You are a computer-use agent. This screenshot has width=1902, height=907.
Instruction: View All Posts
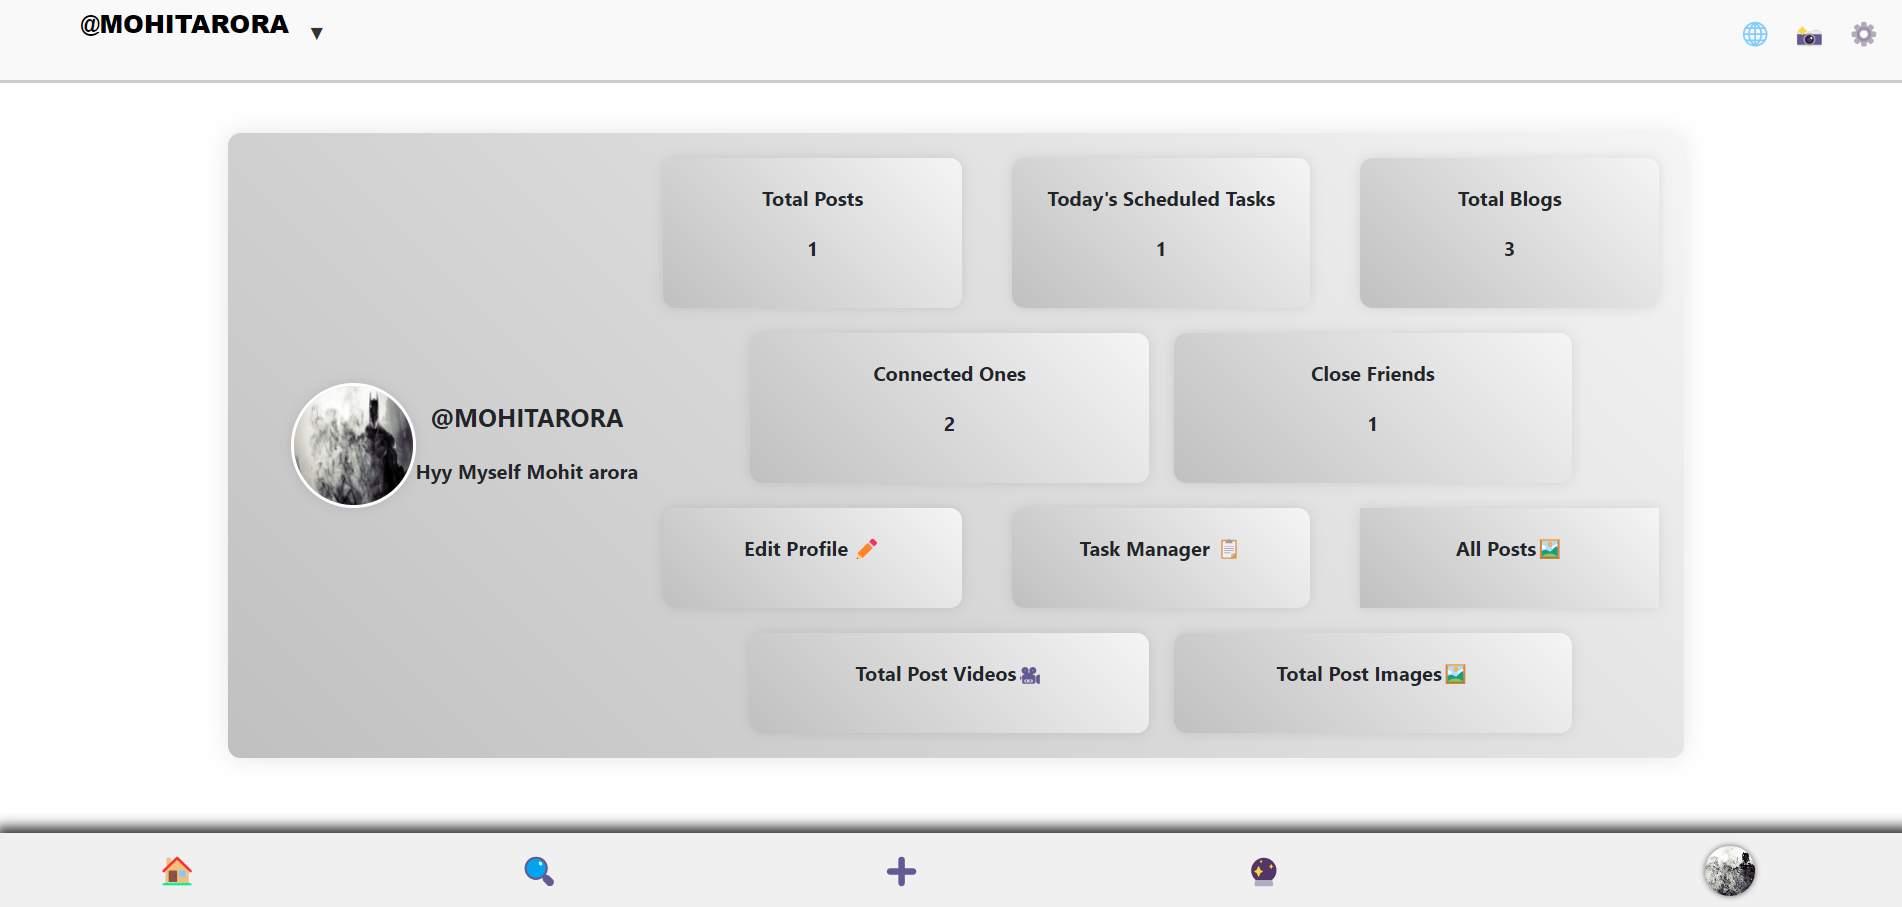[x=1508, y=557]
